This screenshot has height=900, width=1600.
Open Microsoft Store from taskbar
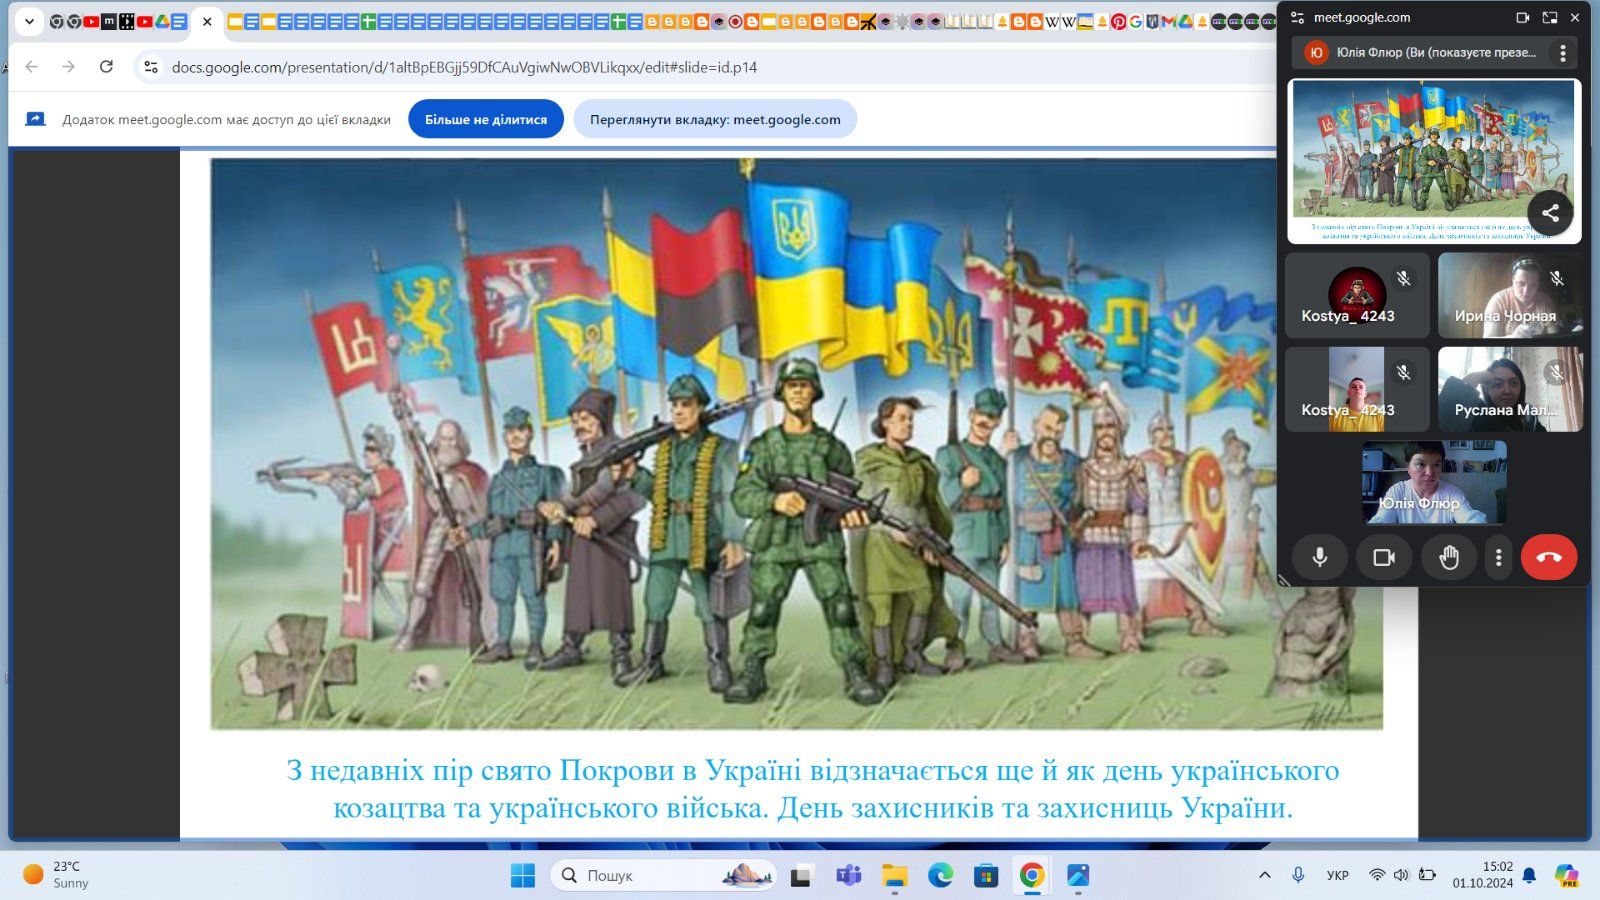tap(986, 876)
